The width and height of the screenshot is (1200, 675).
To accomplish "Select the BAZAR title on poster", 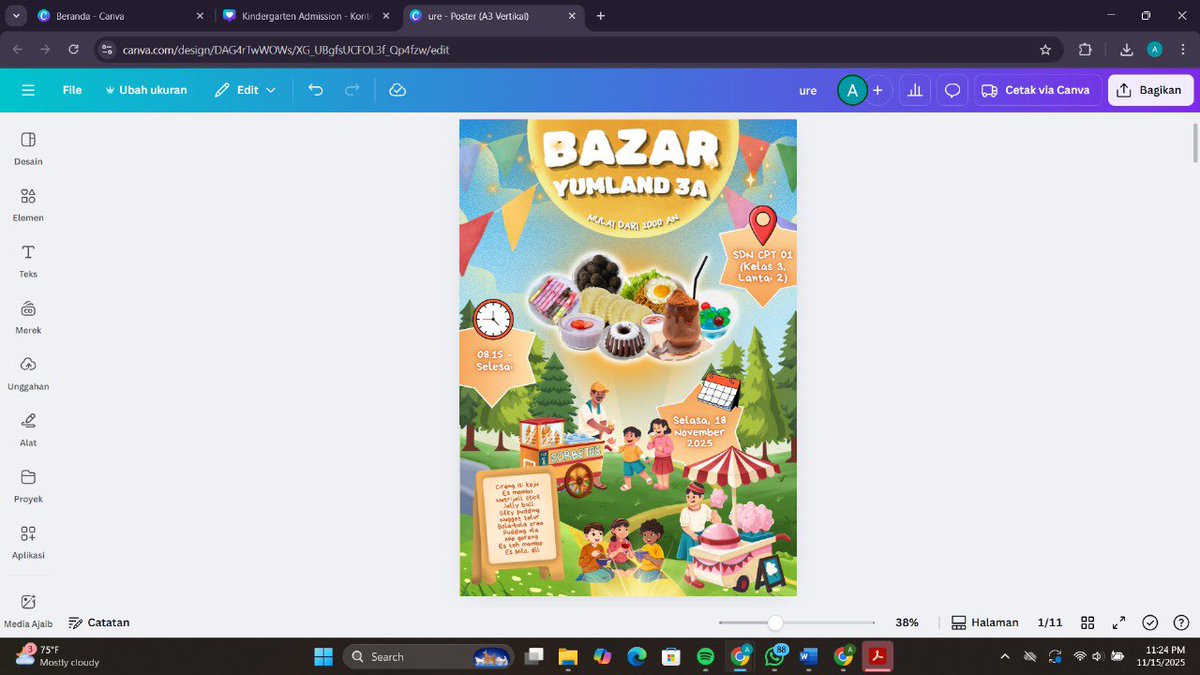I will coord(631,150).
